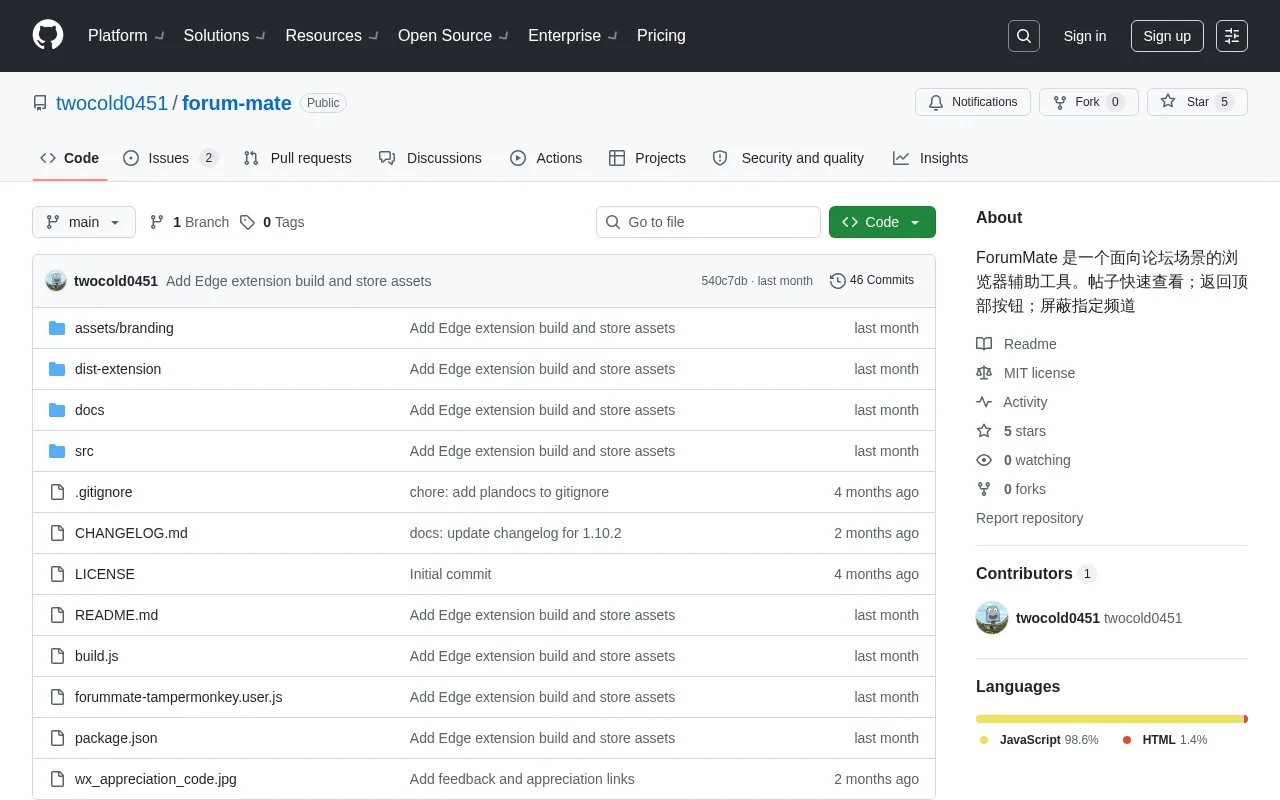
Task: Focus the Go to file search field
Action: 708,222
